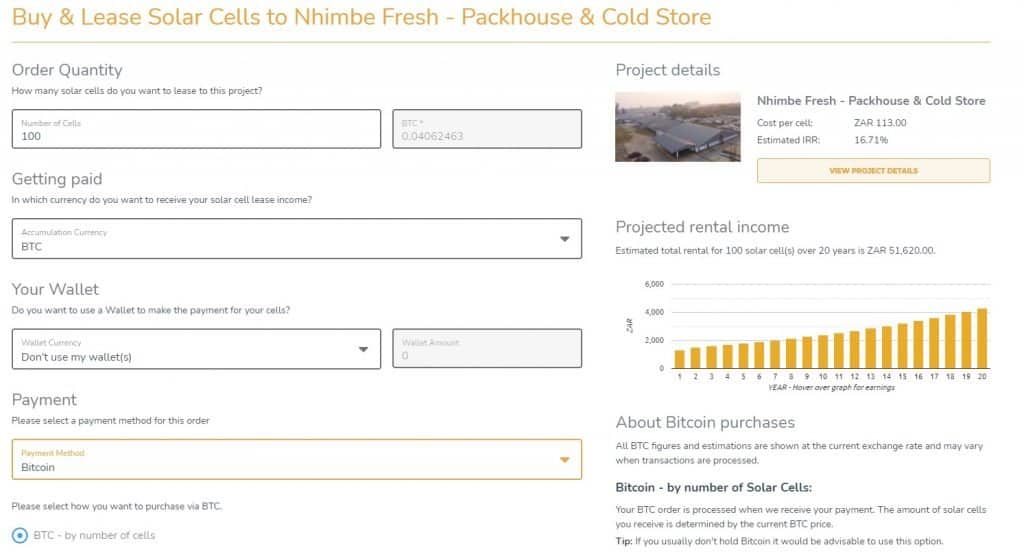Click the BTC accumulation currency value
1024x554 pixels.
pyautogui.click(x=31, y=246)
